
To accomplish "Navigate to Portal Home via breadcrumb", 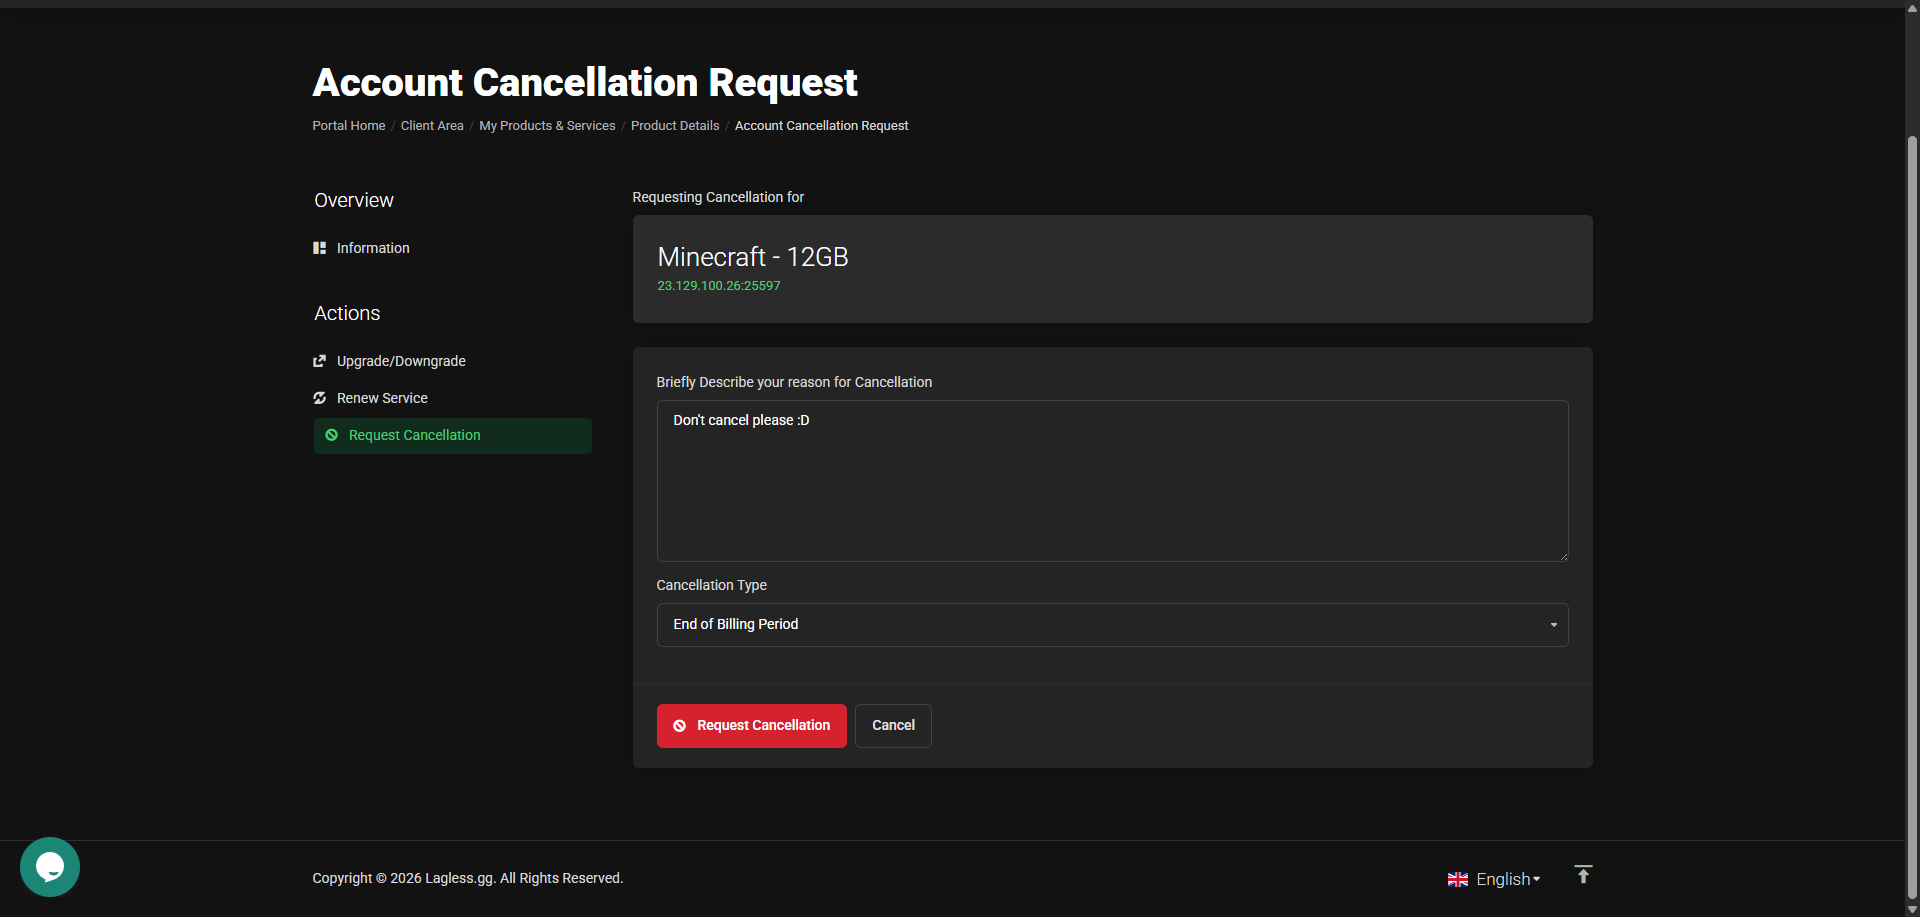I will click(348, 125).
